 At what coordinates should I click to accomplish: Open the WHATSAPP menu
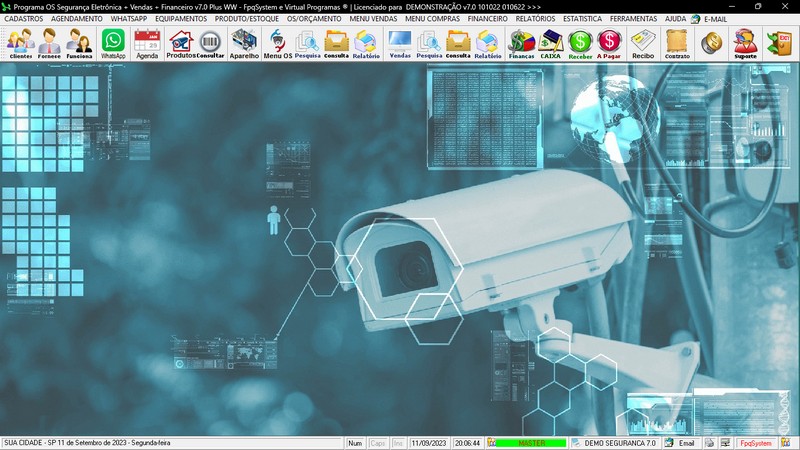pyautogui.click(x=129, y=19)
